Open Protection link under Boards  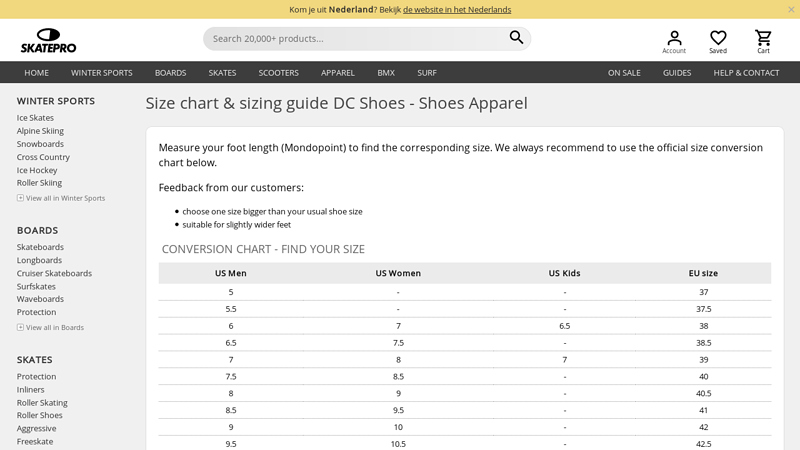tap(36, 312)
